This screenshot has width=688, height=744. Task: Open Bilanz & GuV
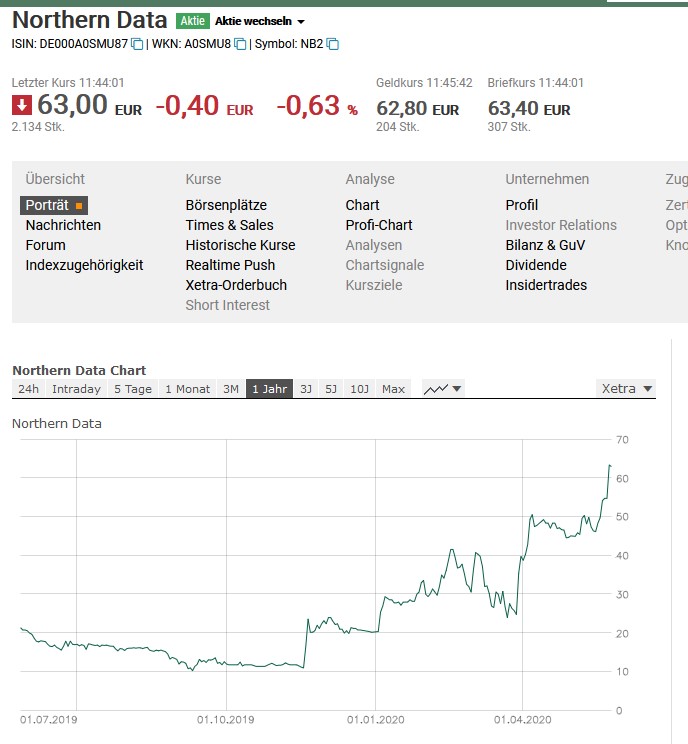click(545, 245)
